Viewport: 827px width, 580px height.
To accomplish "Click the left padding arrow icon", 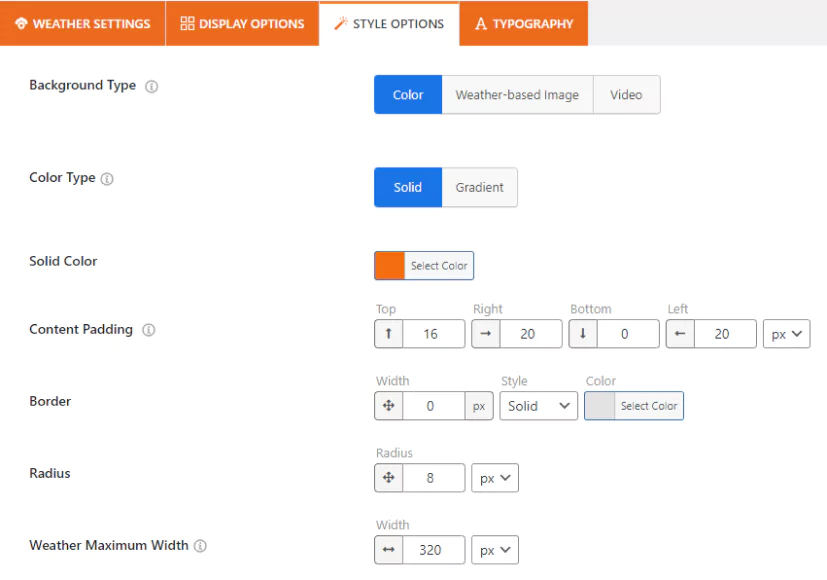I will coord(680,334).
